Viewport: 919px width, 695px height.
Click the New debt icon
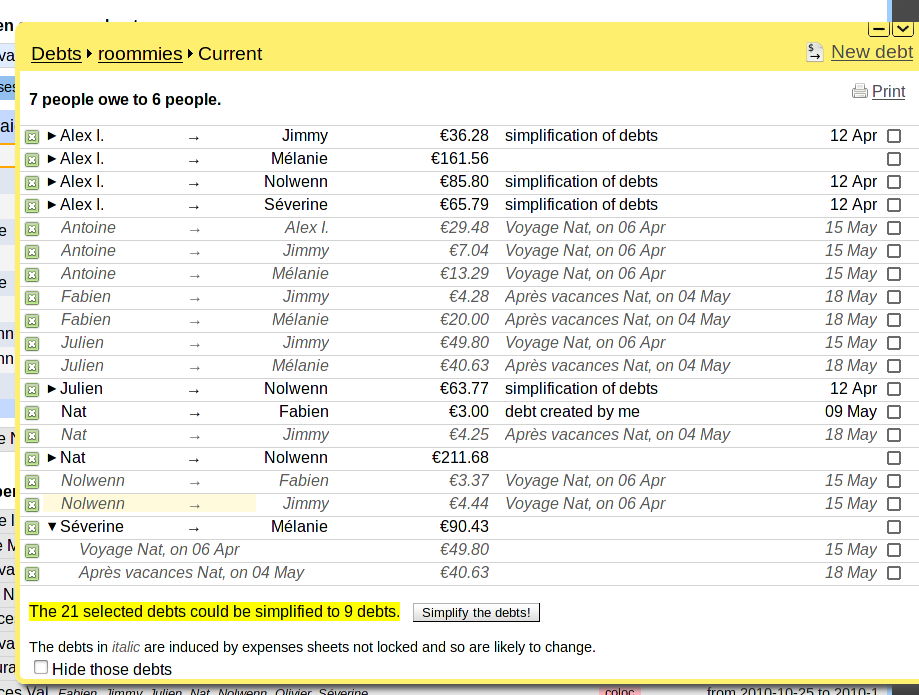click(x=815, y=52)
